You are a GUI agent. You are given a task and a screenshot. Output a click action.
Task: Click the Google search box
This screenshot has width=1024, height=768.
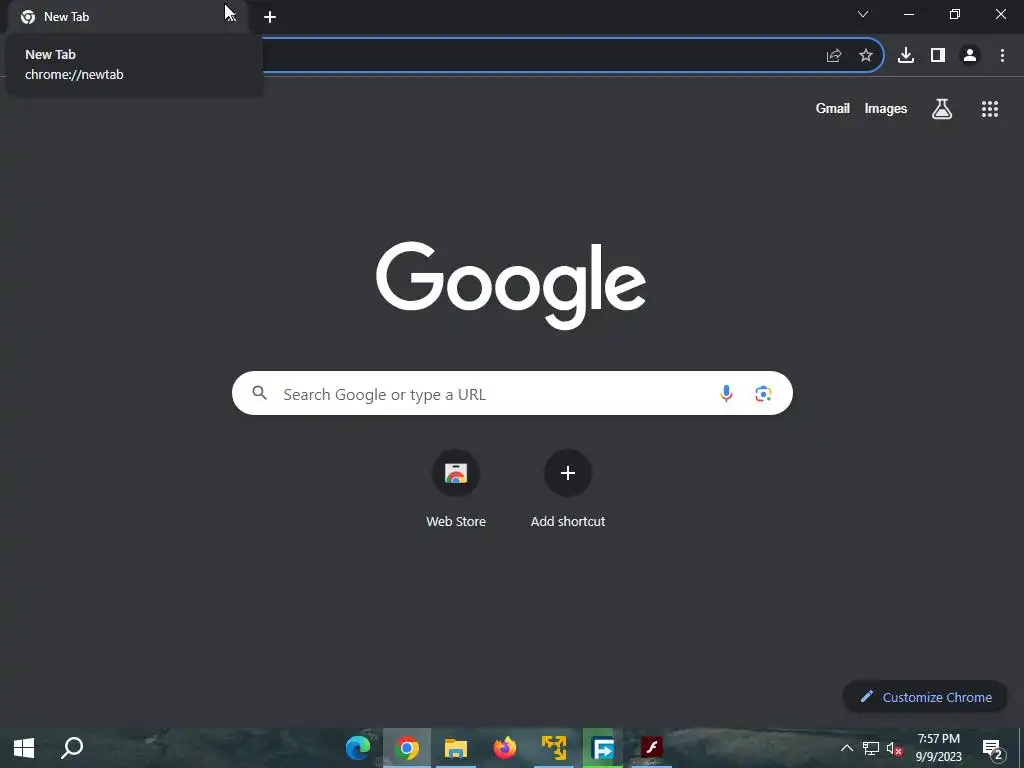click(x=512, y=393)
